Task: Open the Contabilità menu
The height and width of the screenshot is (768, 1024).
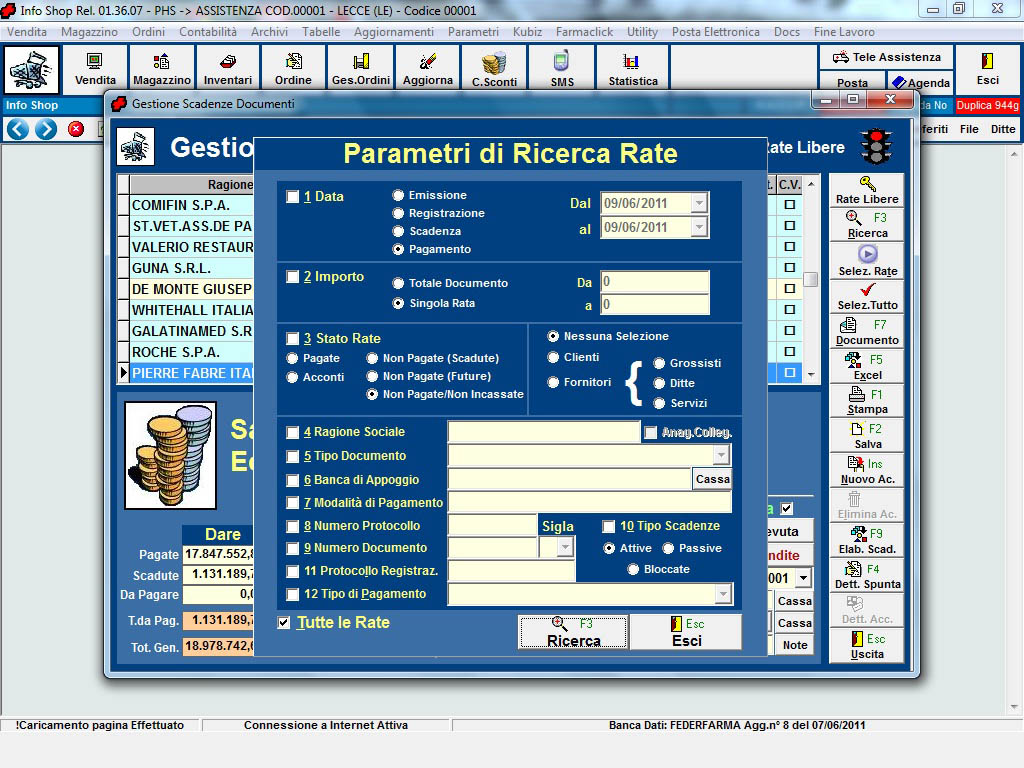Action: pyautogui.click(x=208, y=32)
